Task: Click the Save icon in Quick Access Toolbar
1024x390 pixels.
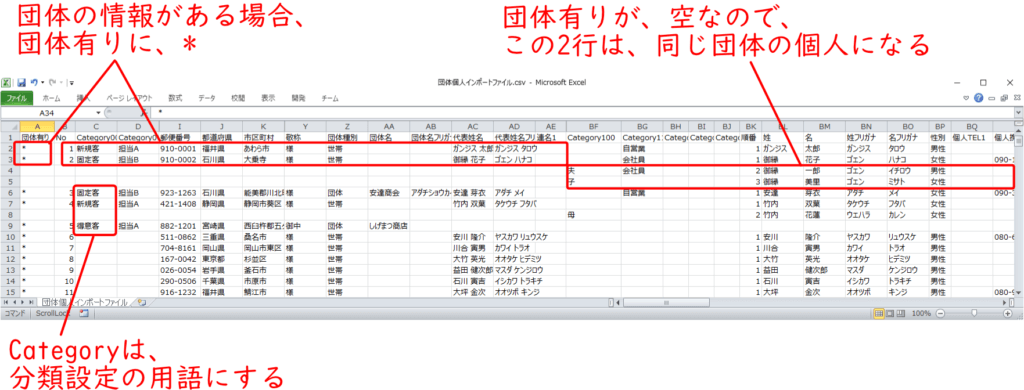Action: pos(21,83)
